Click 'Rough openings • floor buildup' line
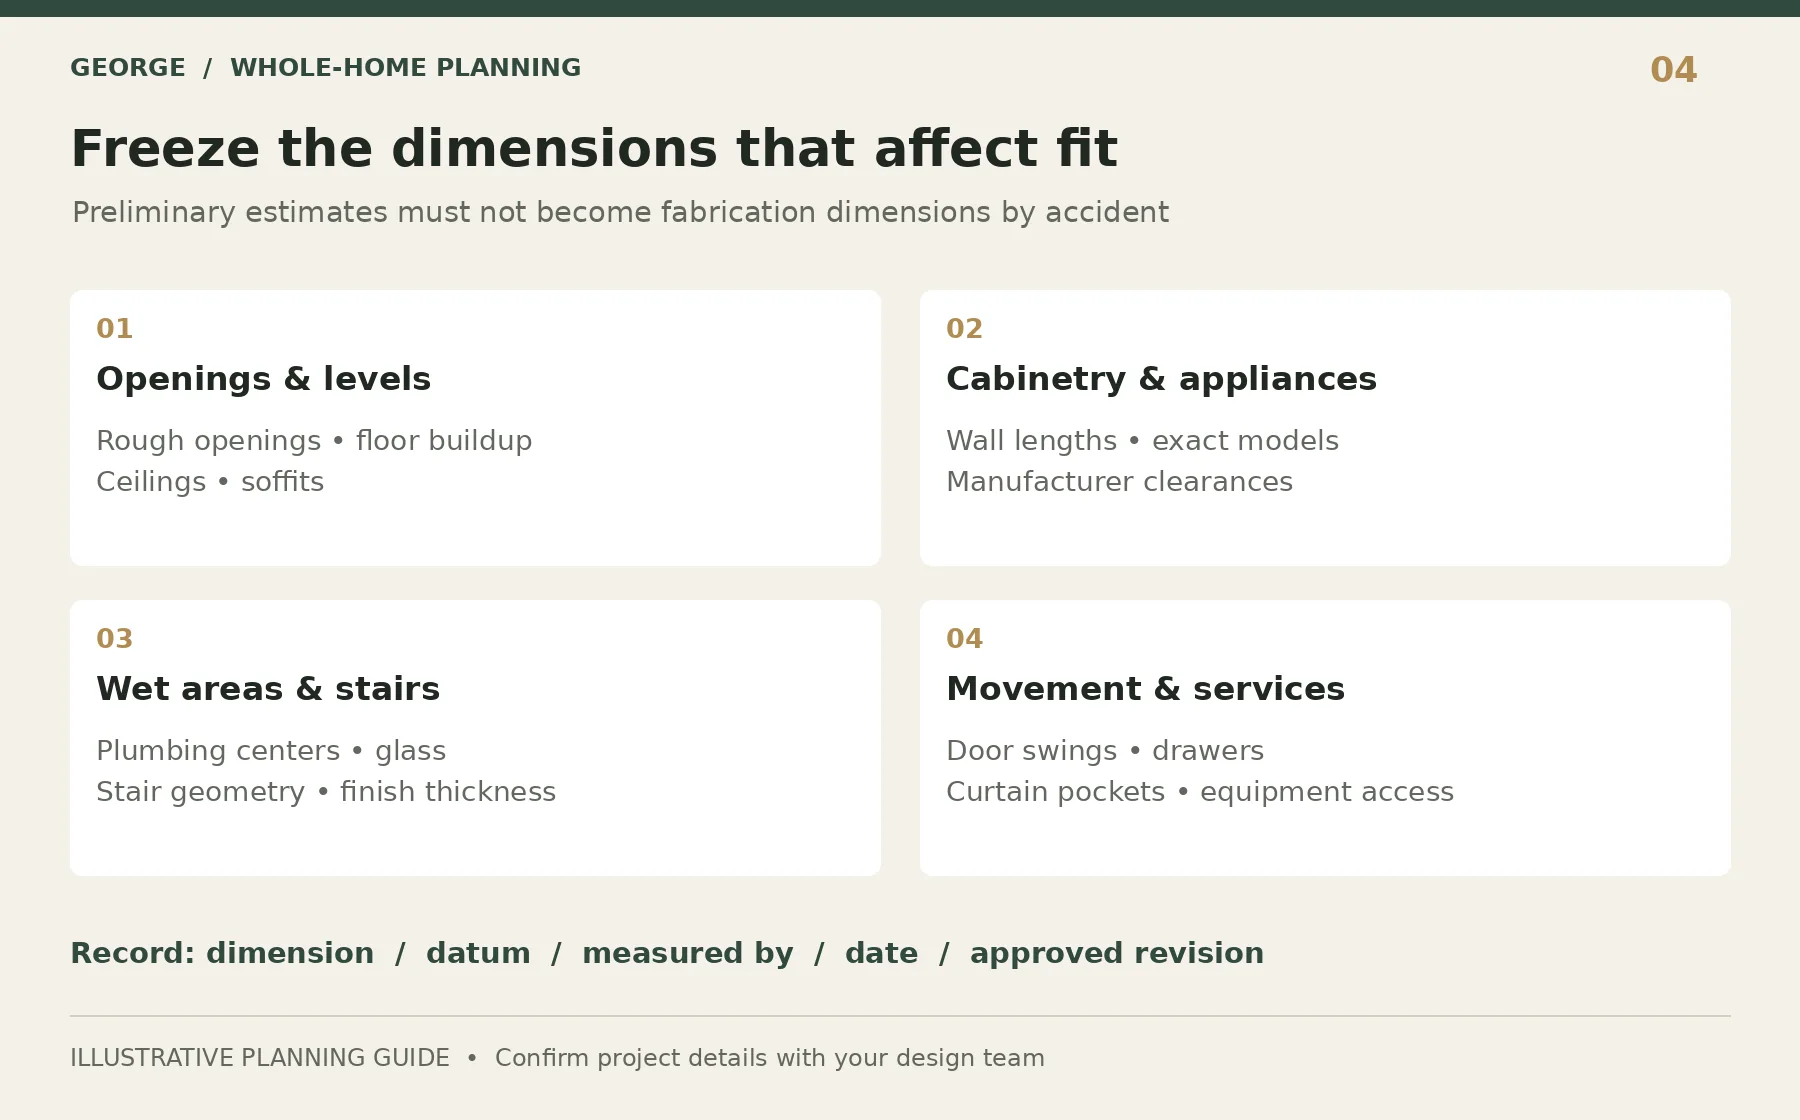 (314, 441)
